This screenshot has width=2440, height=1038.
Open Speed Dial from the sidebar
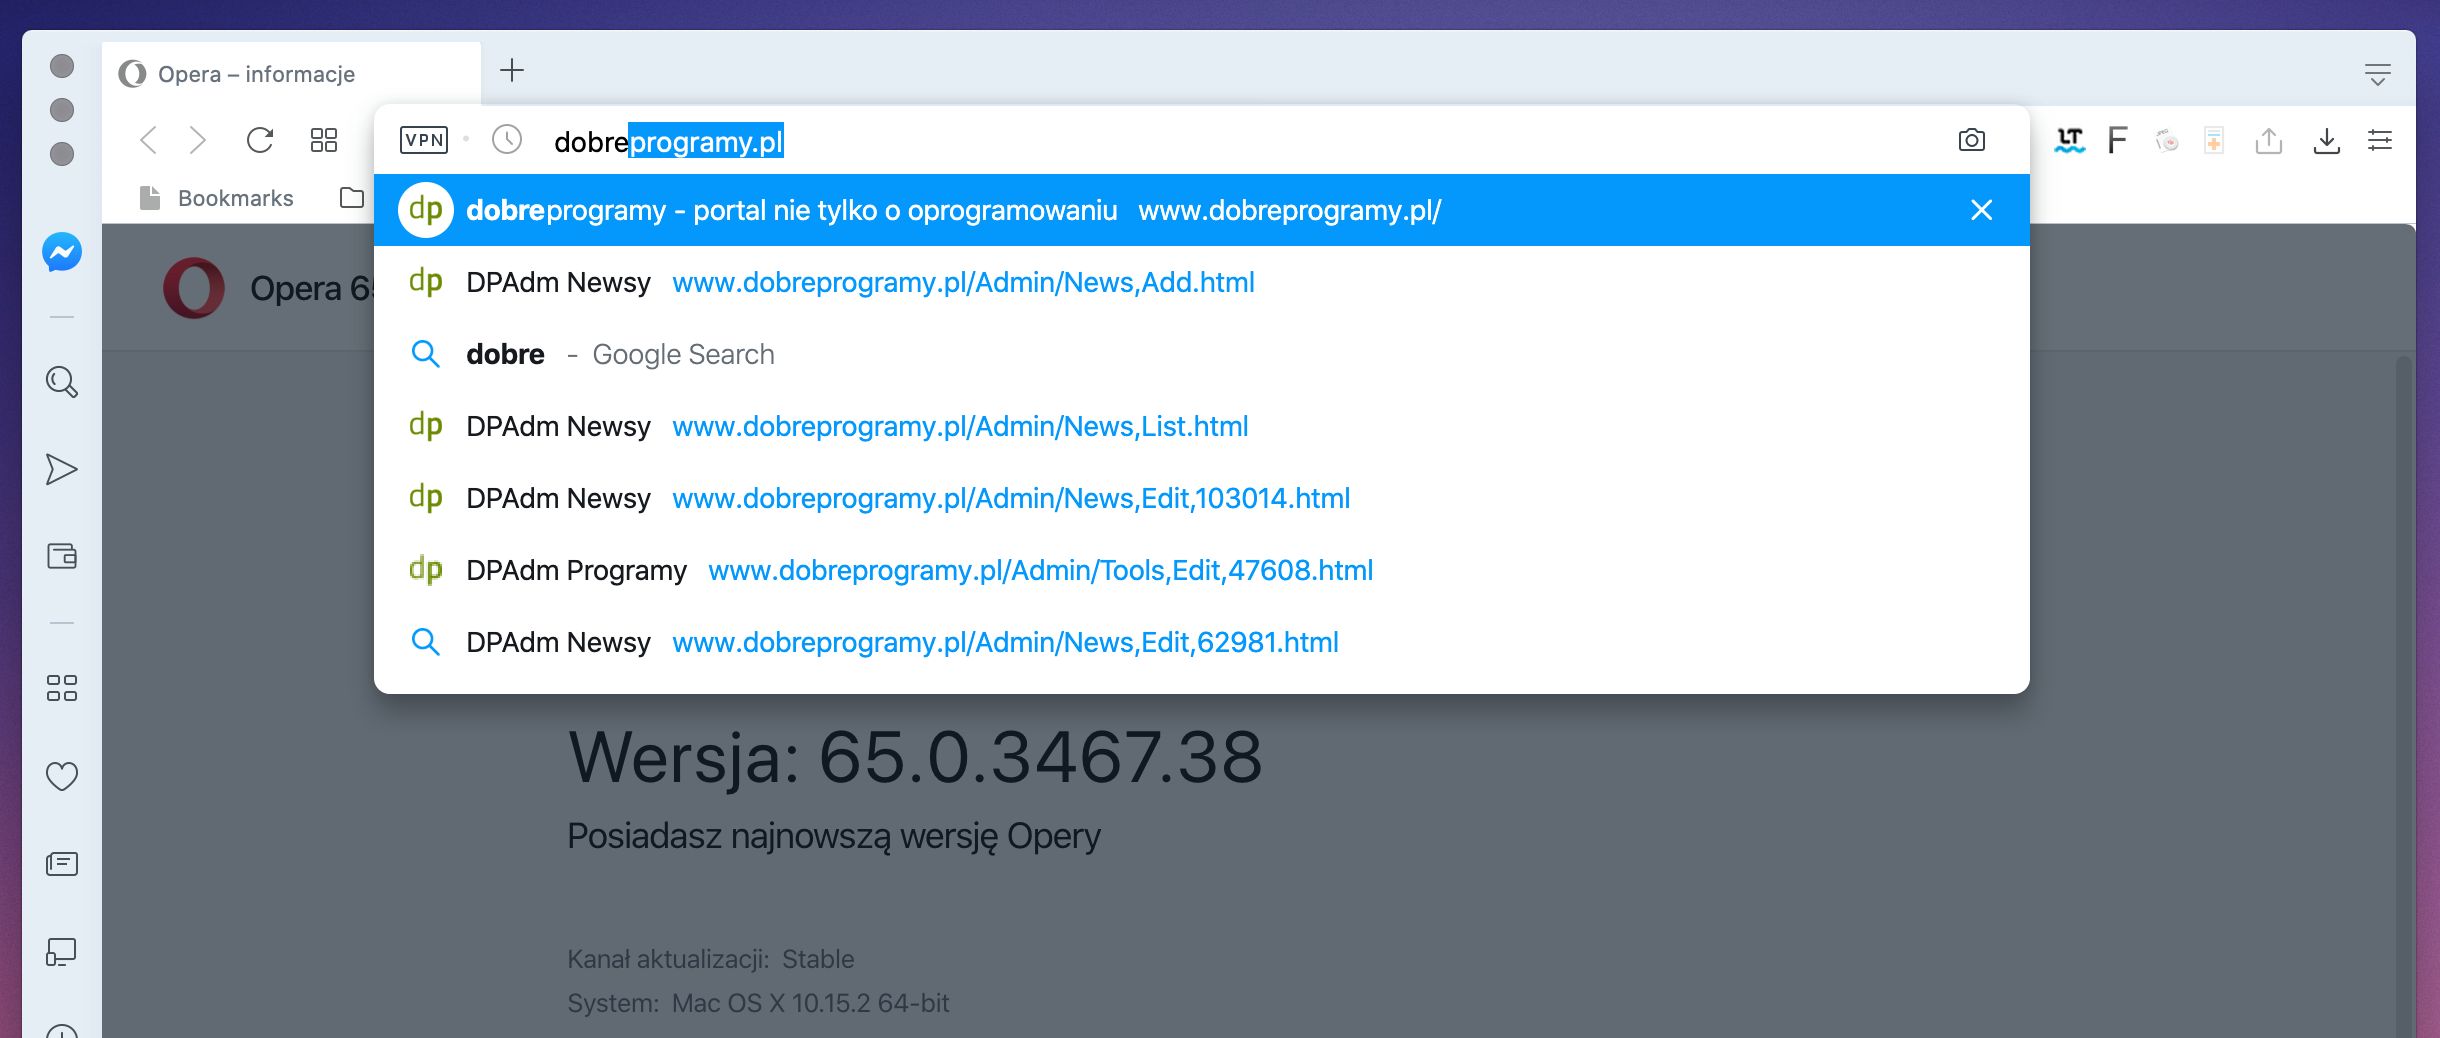(x=62, y=688)
